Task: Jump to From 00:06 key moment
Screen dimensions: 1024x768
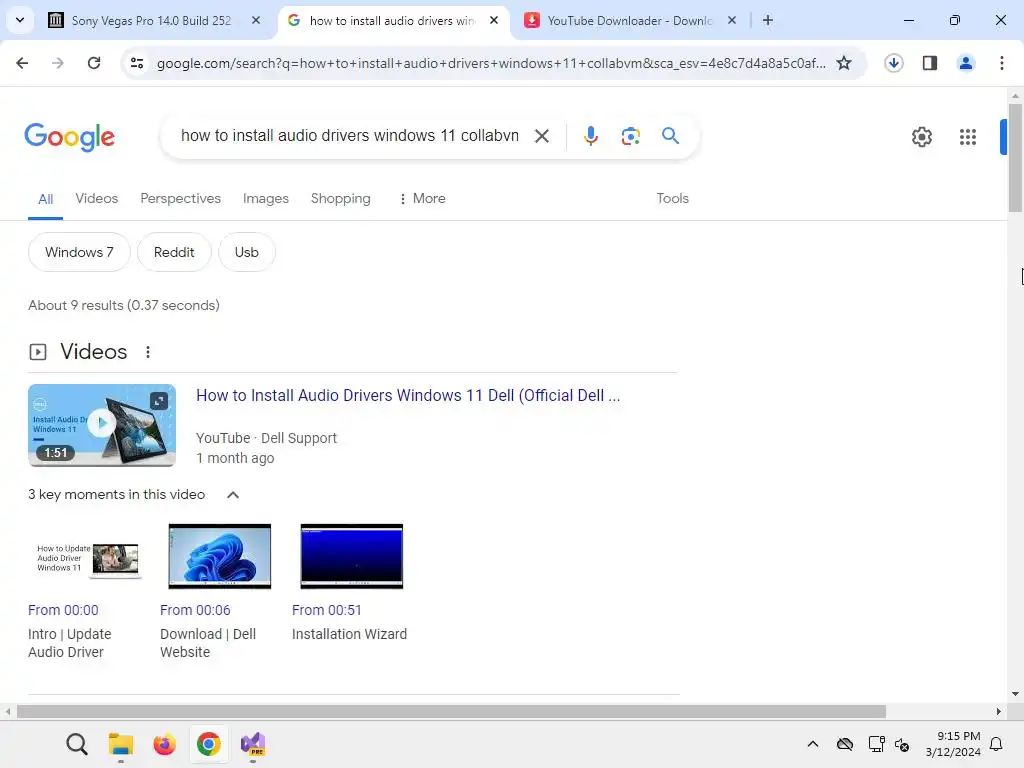Action: click(x=195, y=610)
